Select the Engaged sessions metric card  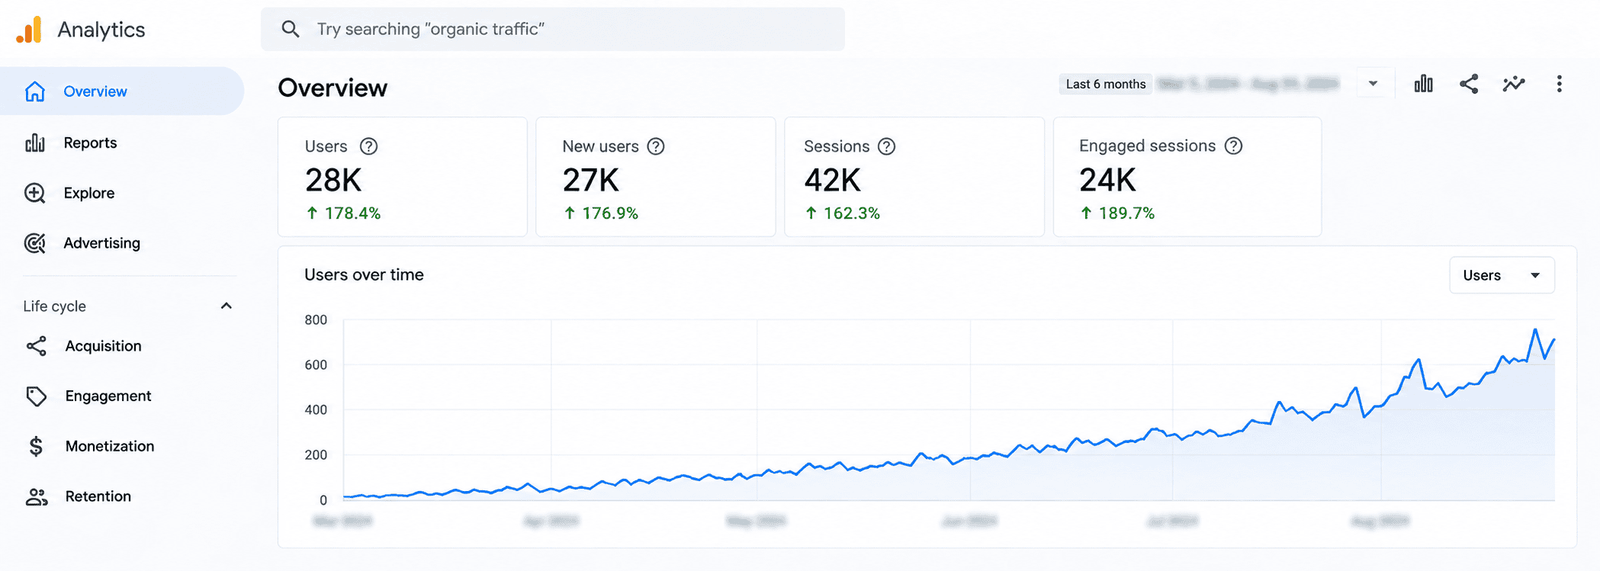(x=1188, y=177)
